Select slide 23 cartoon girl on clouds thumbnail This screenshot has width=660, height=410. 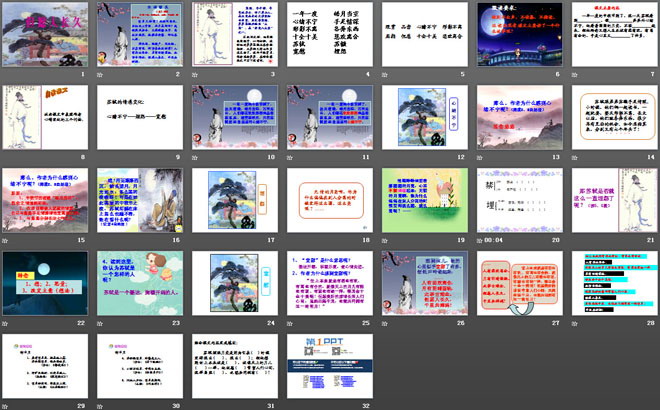coord(140,283)
